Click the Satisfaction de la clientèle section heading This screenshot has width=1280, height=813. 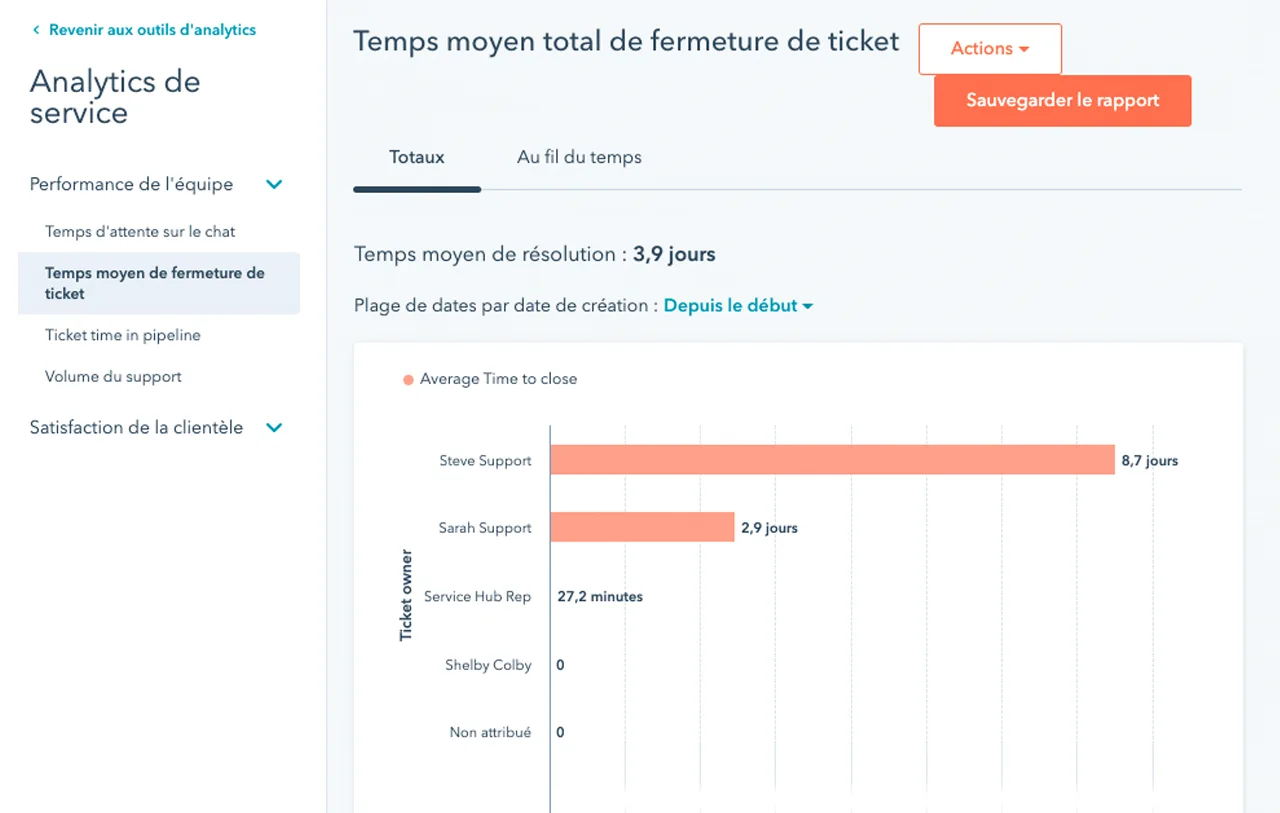136,428
